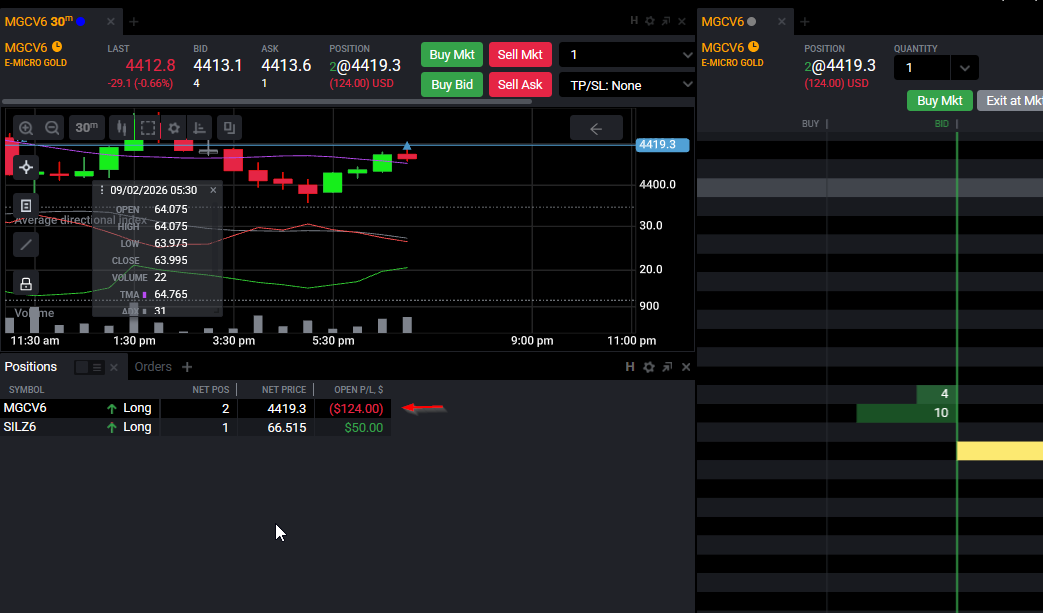This screenshot has width=1043, height=613.
Task: Toggle Positions tab layout view switch
Action: click(x=89, y=367)
